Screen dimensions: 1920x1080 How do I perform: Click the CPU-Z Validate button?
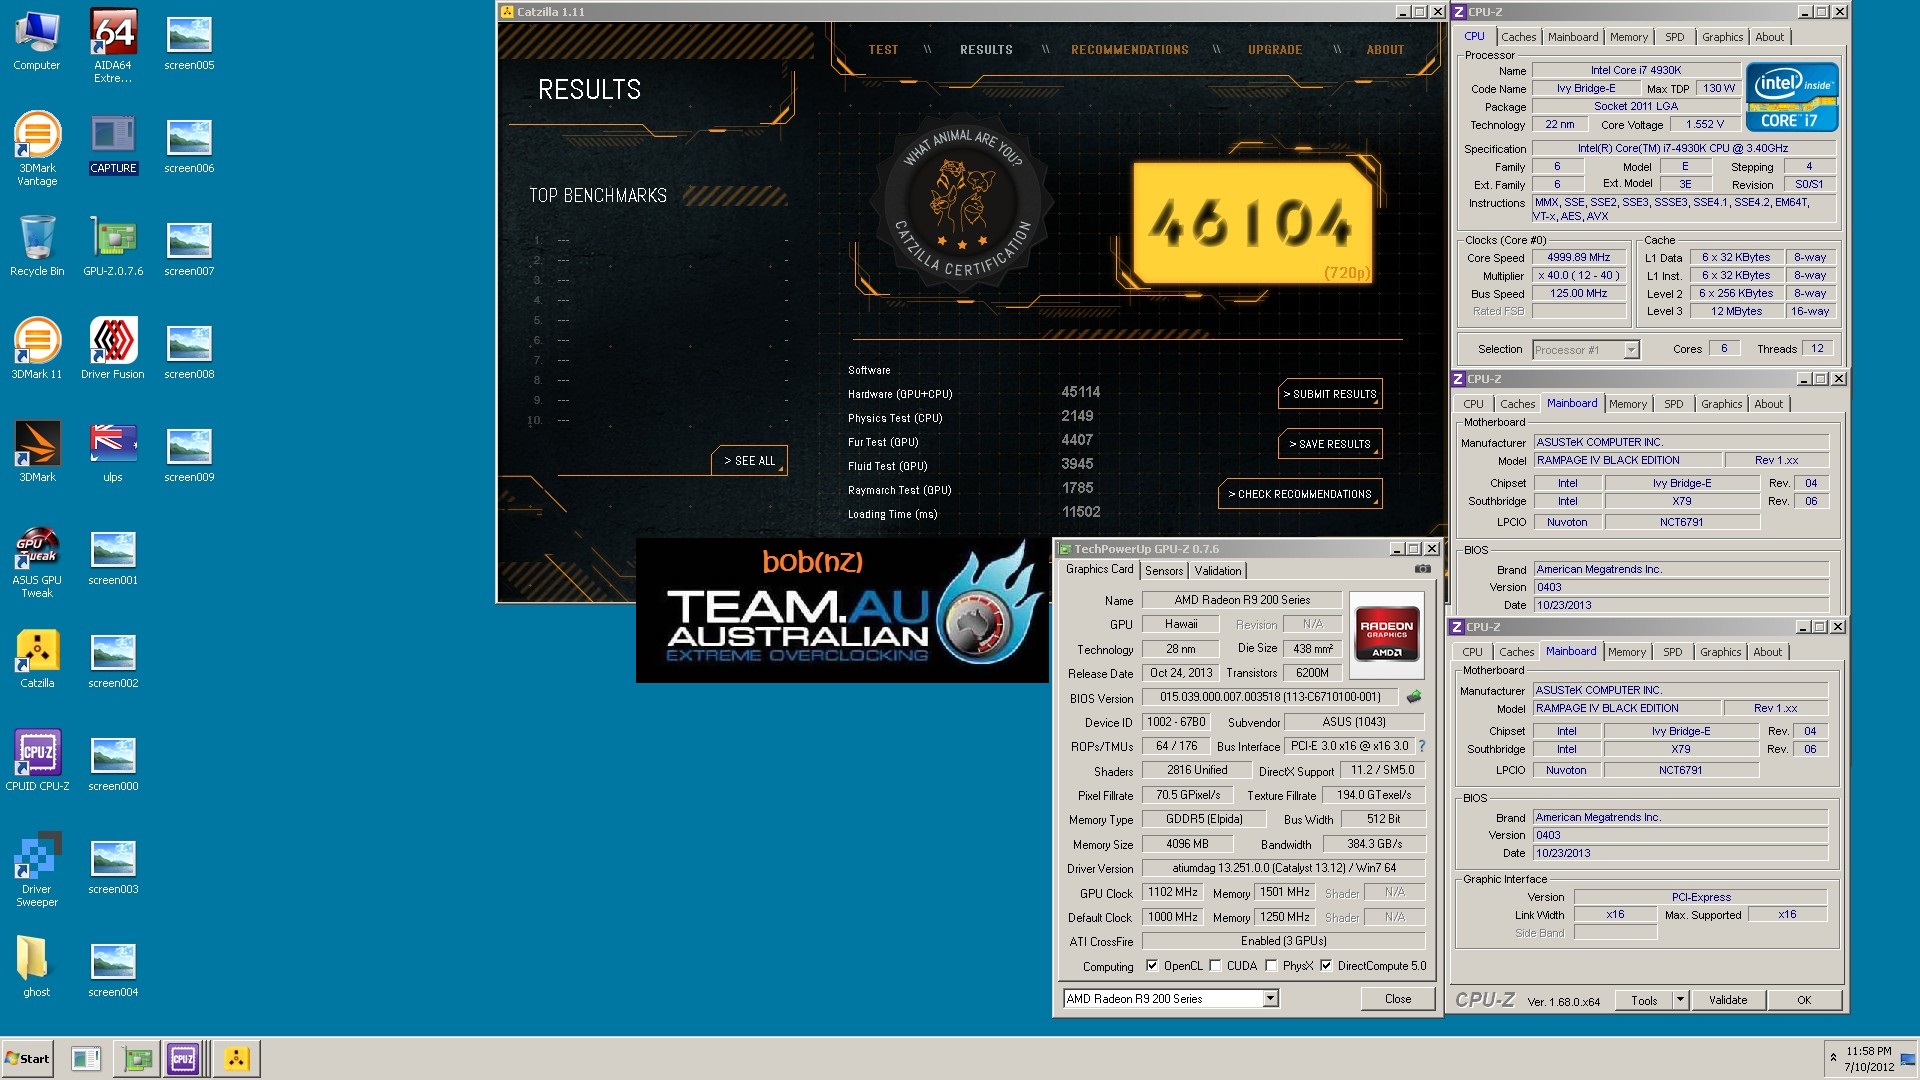(x=1728, y=1000)
